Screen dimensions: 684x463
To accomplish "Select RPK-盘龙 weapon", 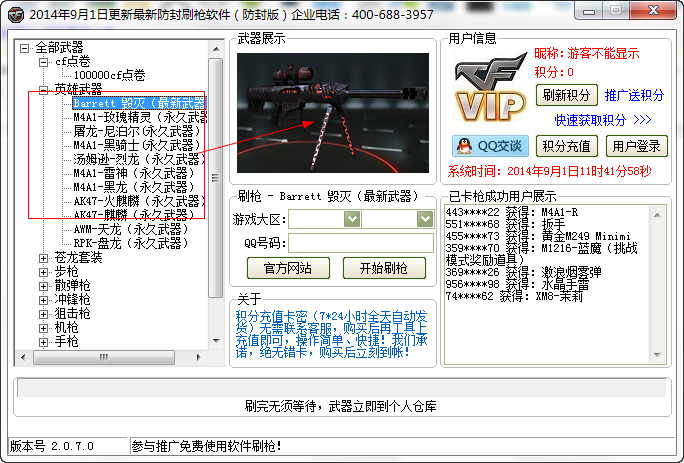I will pos(131,243).
